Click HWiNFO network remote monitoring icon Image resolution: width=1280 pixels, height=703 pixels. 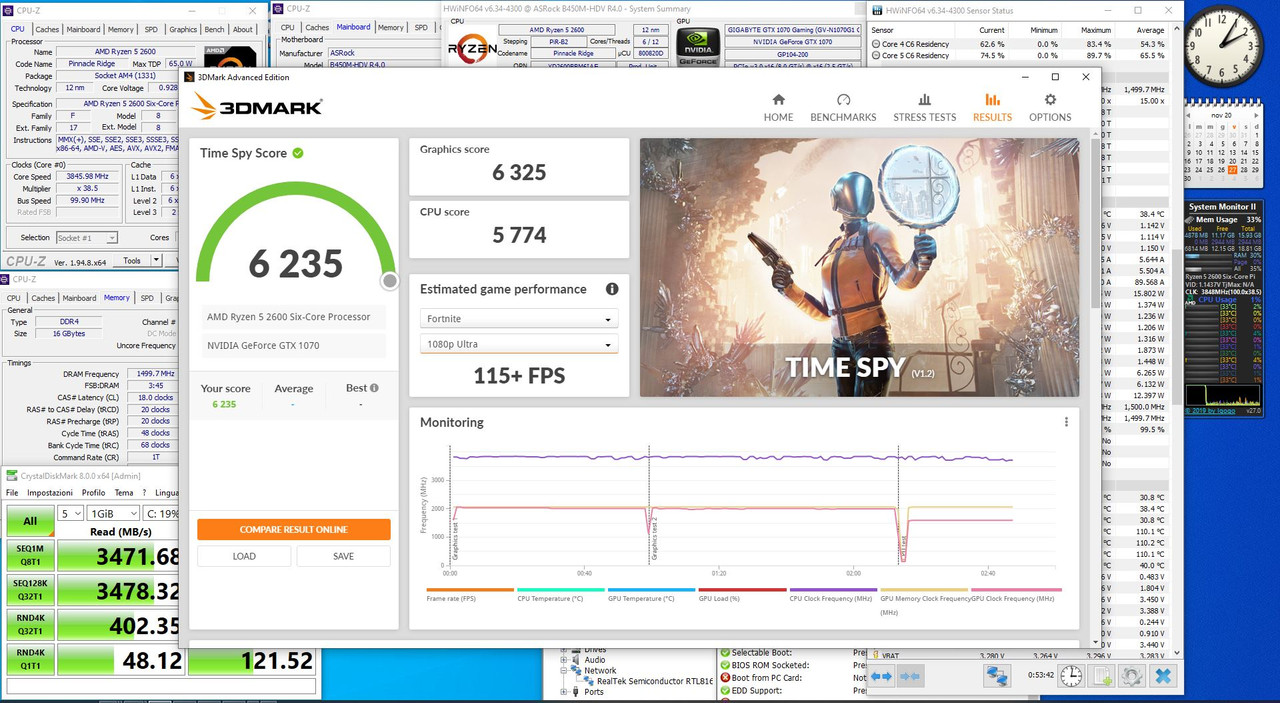click(997, 676)
